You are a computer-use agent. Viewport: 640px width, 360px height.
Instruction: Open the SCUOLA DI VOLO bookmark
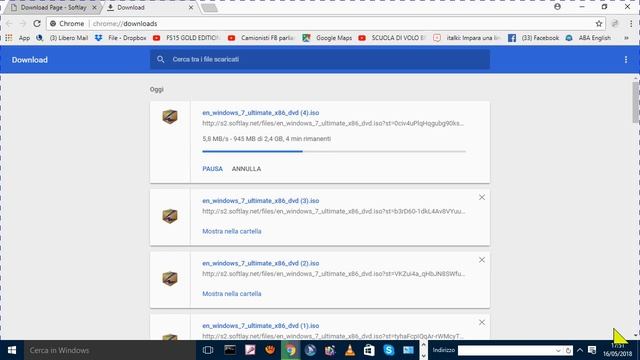[x=392, y=38]
